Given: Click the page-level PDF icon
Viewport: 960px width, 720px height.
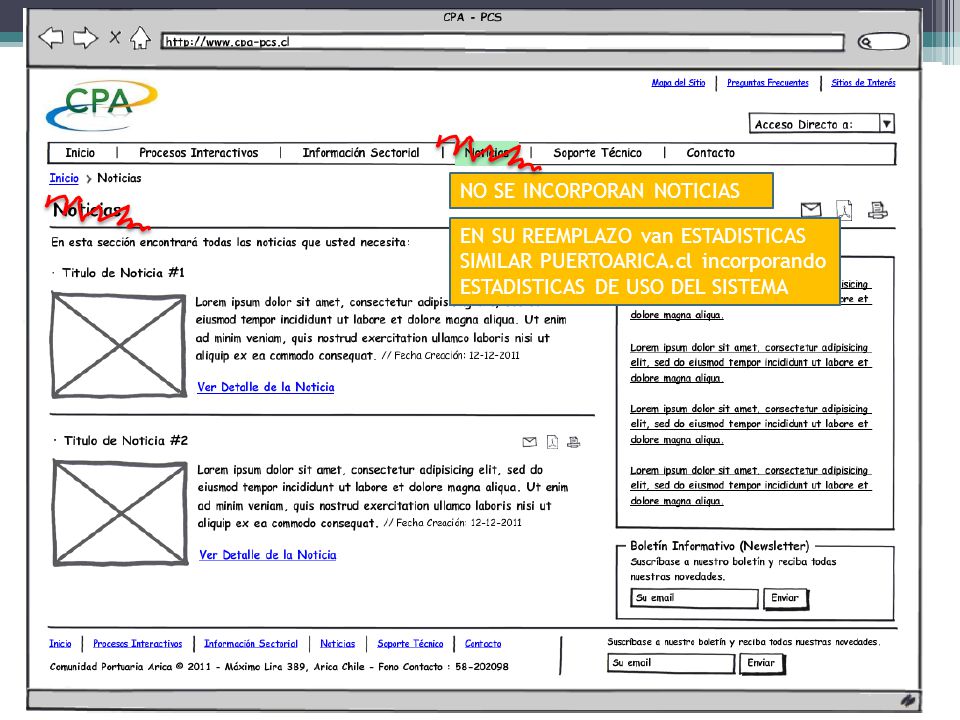Looking at the screenshot, I should [844, 210].
